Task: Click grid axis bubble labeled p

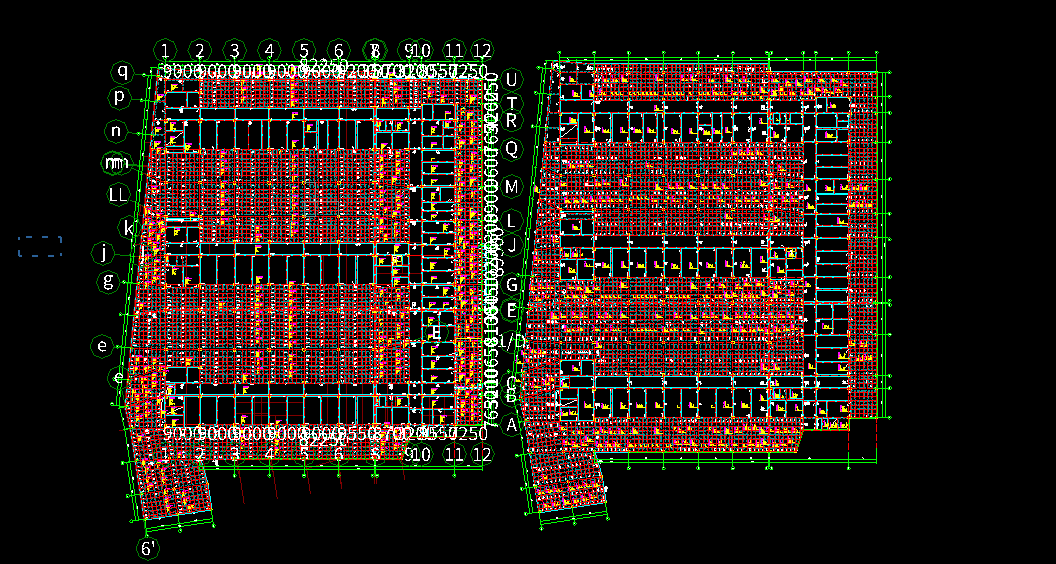Action: pyautogui.click(x=119, y=97)
